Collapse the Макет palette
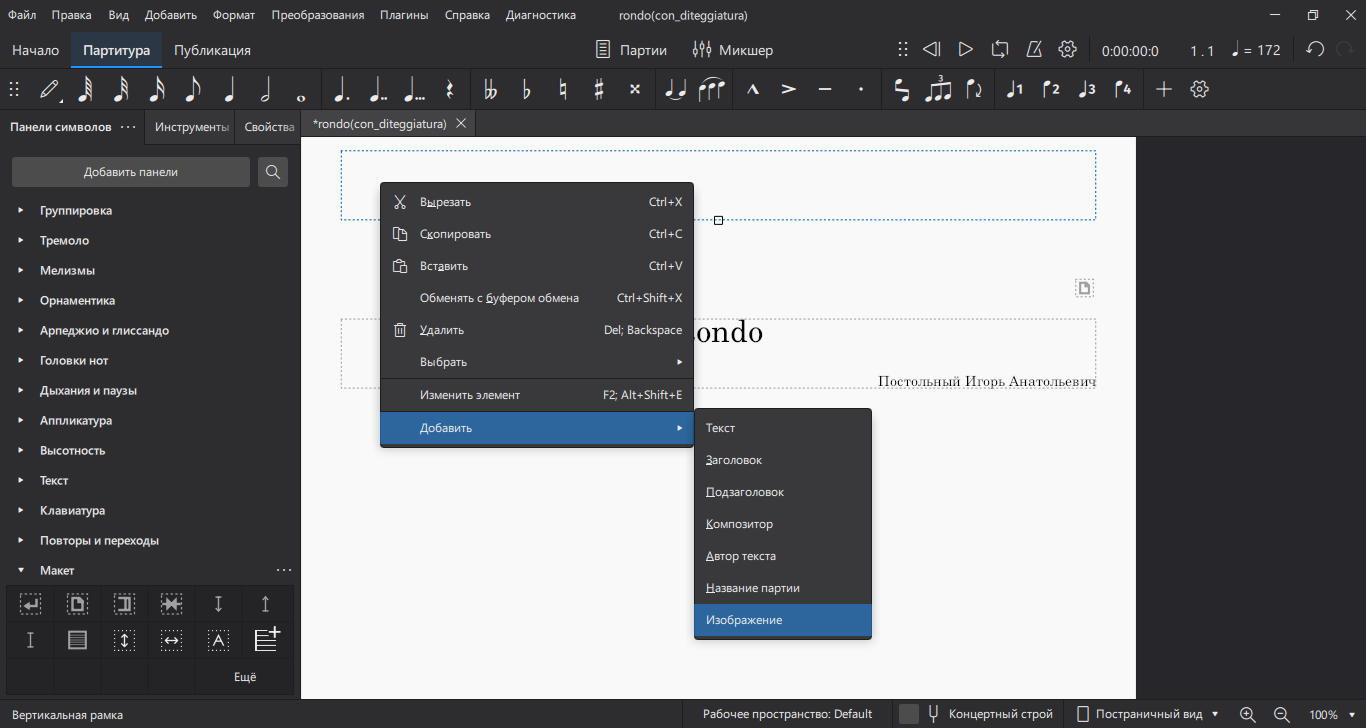 click(x=21, y=571)
